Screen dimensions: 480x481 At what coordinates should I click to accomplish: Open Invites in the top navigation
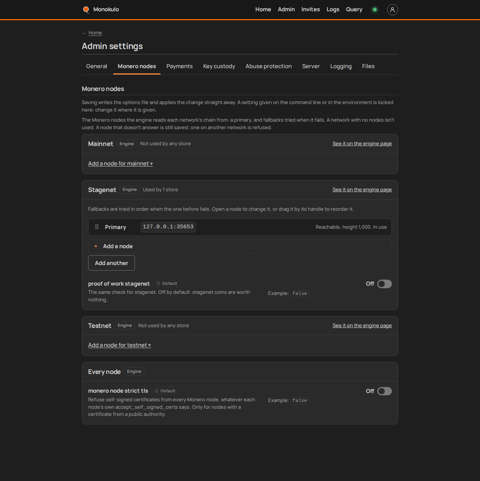click(x=311, y=10)
